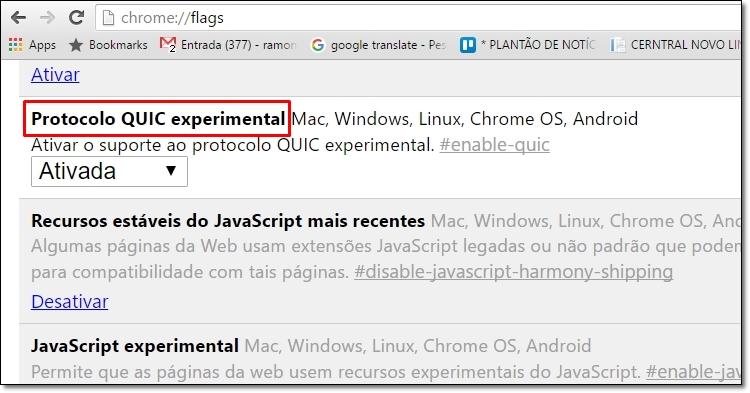Open the Apps grid shortcut

33,45
